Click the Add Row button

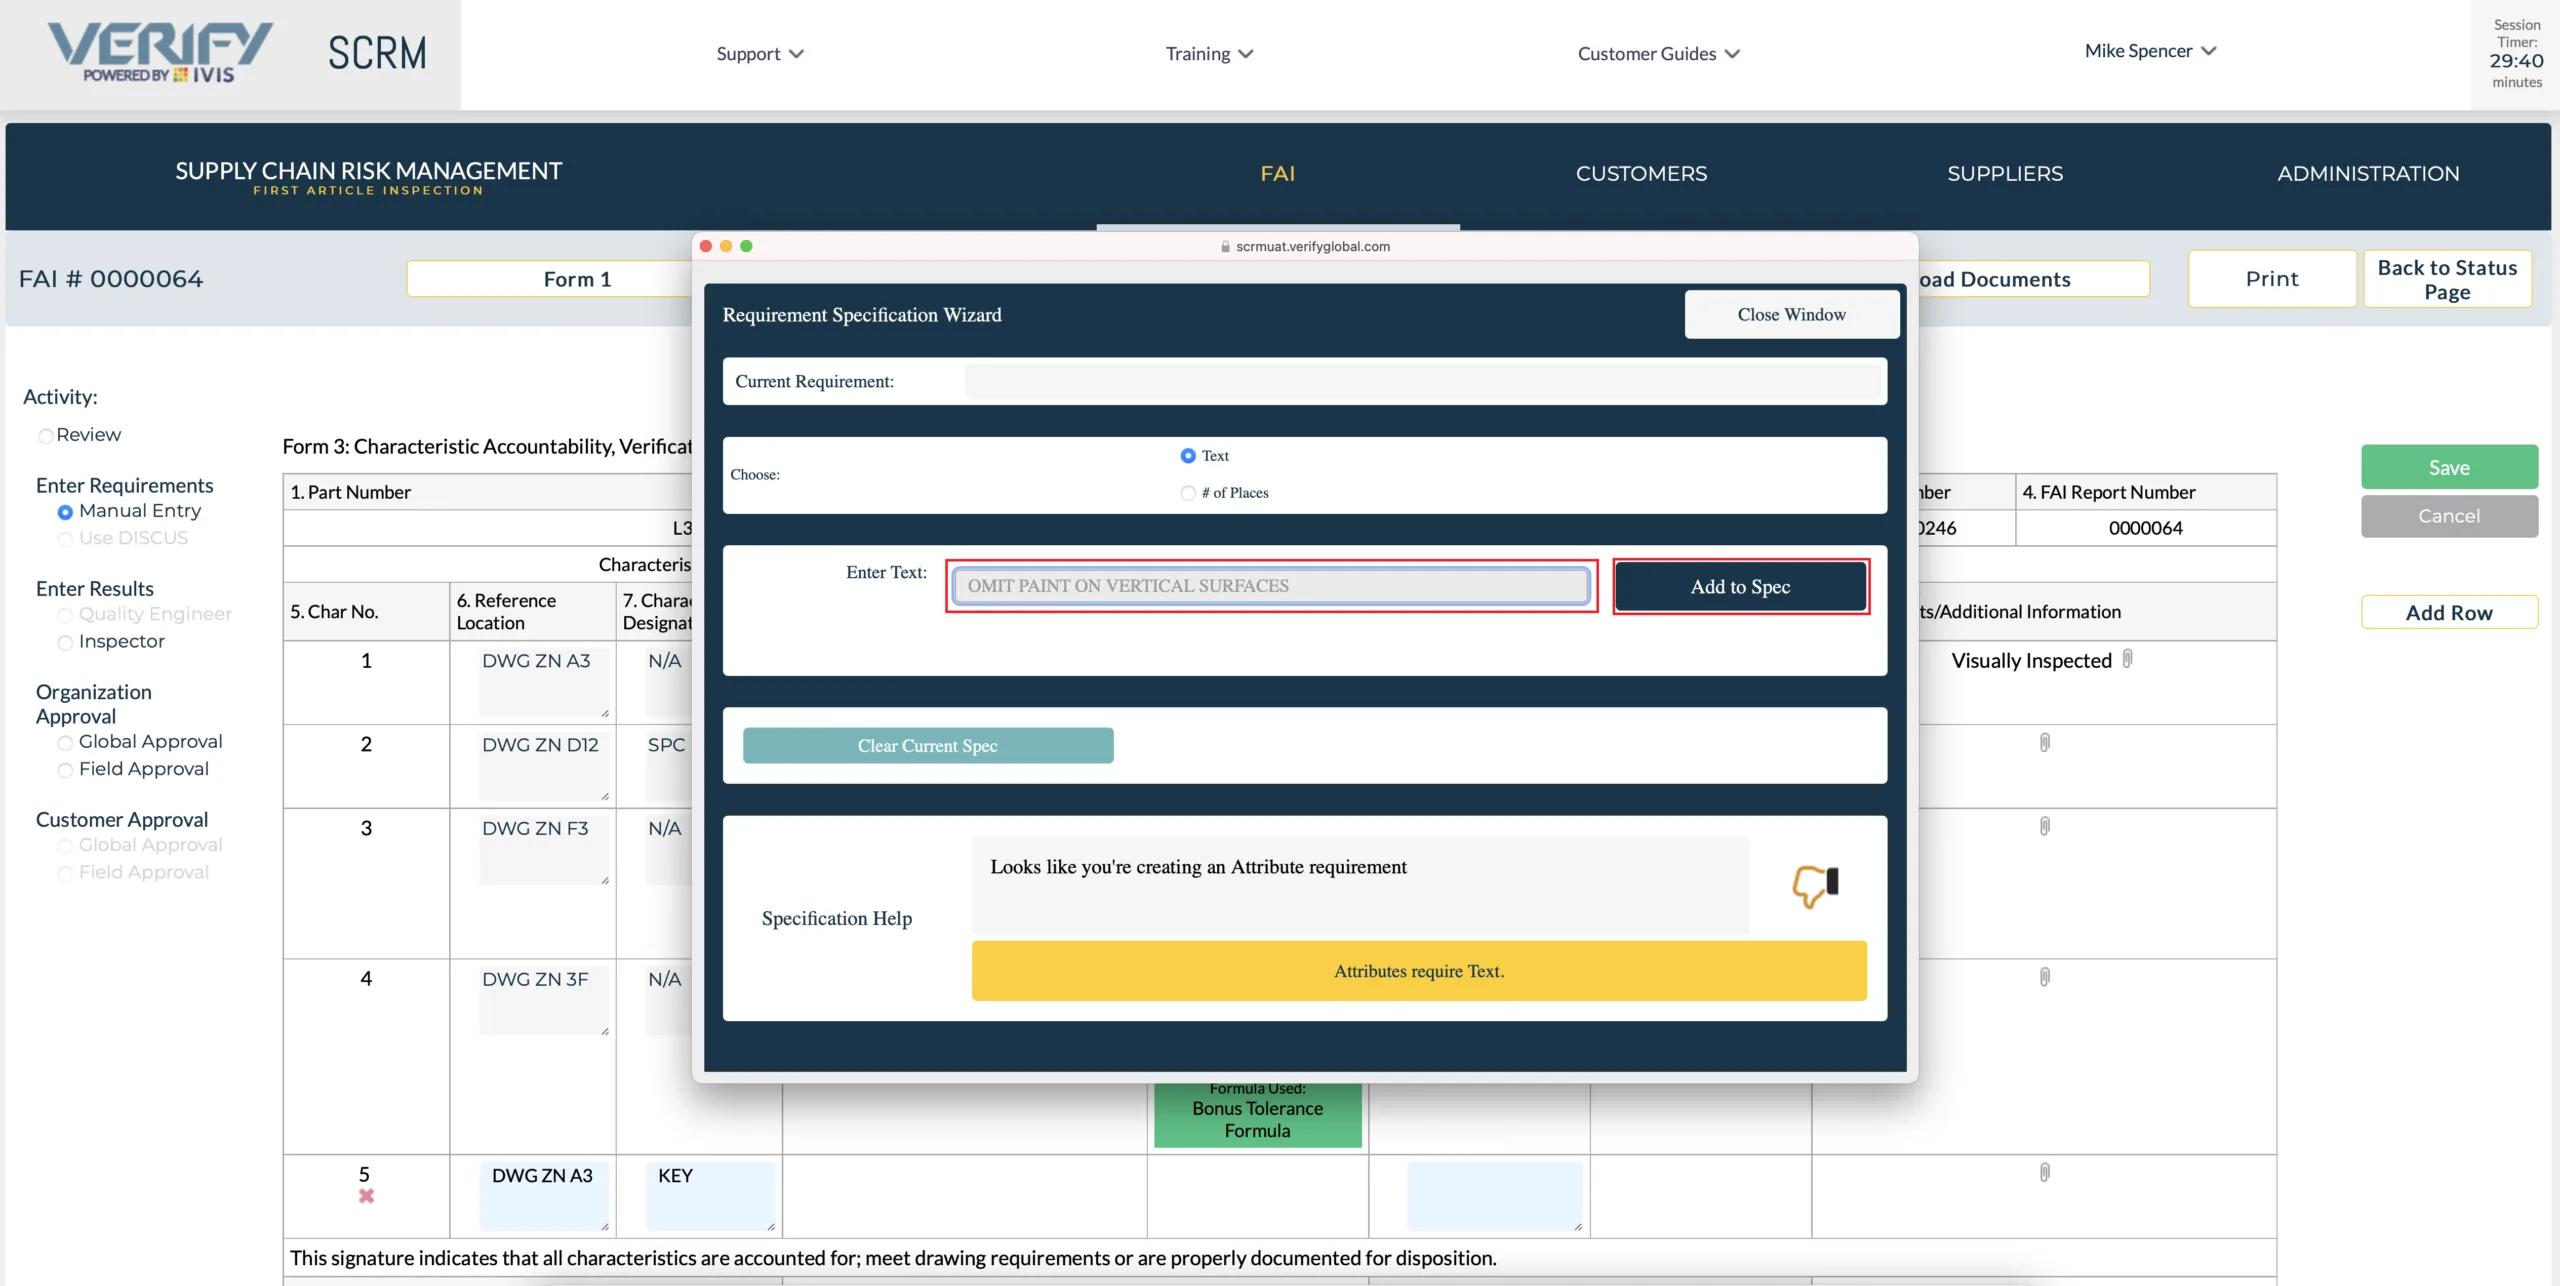click(x=2449, y=613)
